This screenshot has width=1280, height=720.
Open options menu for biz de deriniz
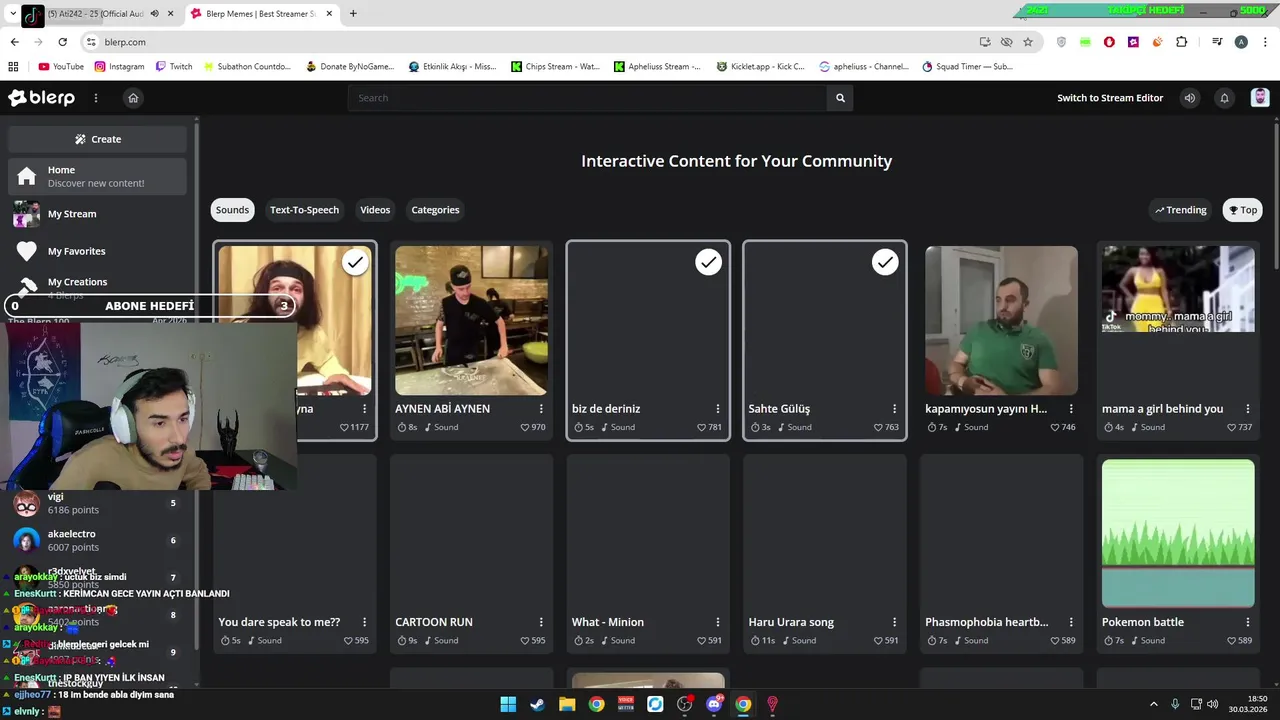[718, 409]
